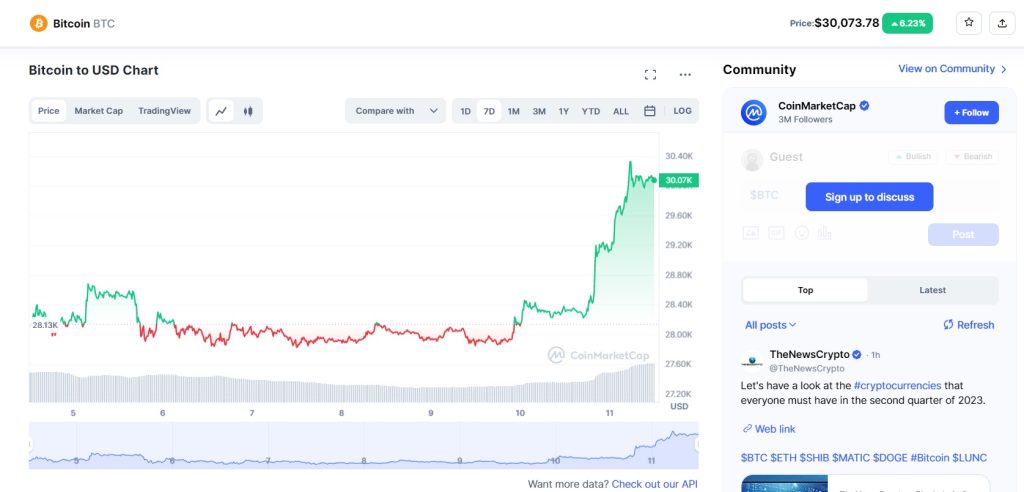Viewport: 1024px width, 492px height.
Task: Click the CoinMarketCap community avatar
Action: [754, 112]
